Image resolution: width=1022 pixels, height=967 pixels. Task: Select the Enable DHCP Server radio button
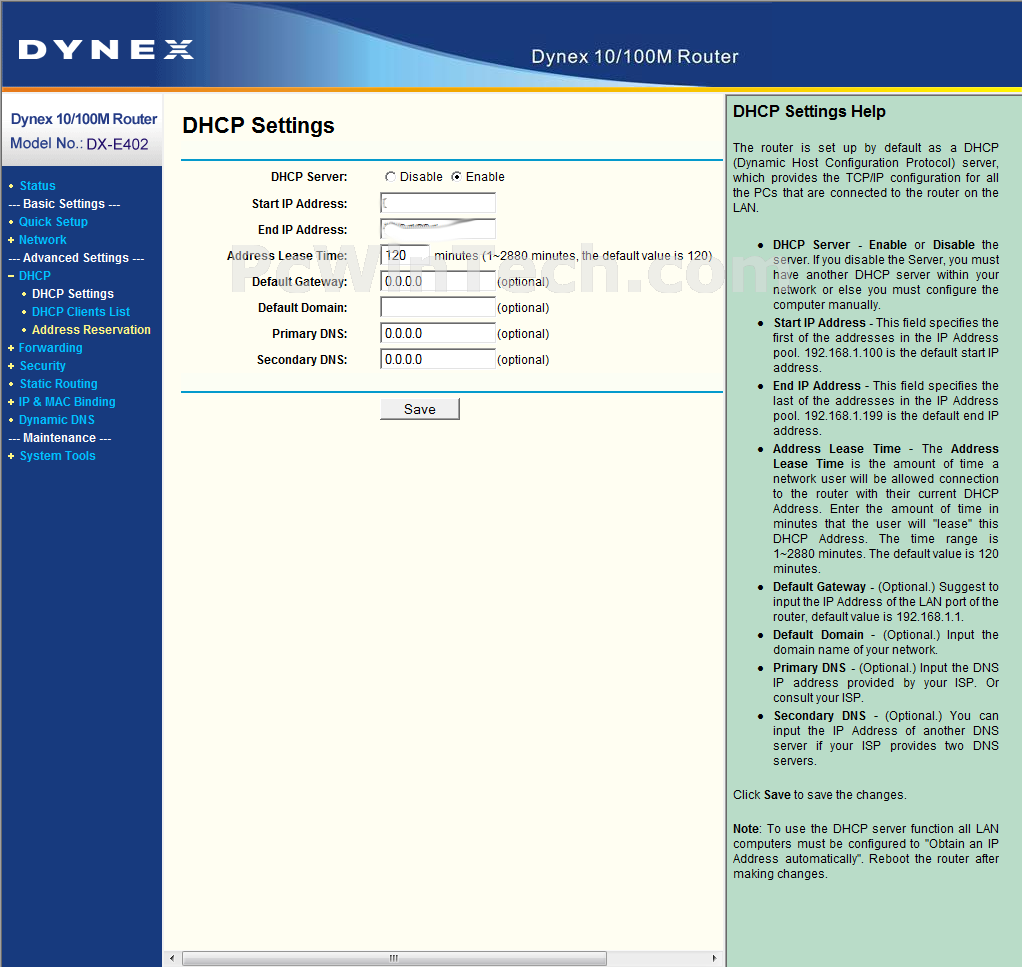pos(456,177)
